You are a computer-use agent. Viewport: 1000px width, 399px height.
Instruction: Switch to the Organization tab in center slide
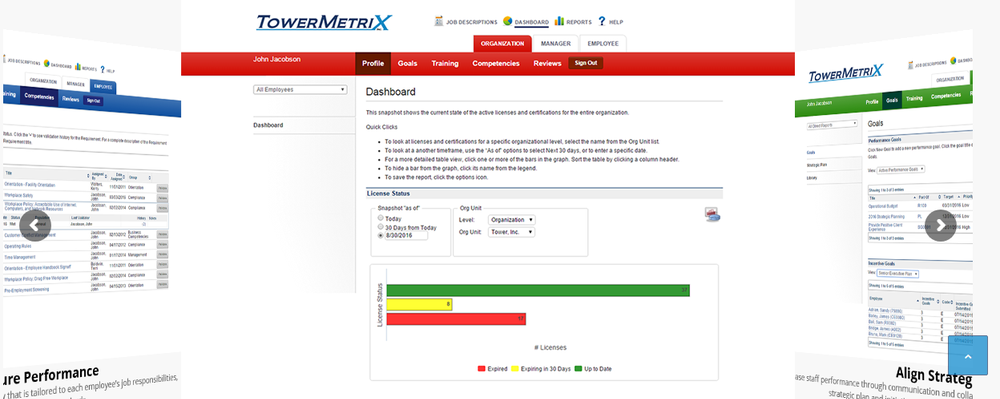tap(502, 44)
